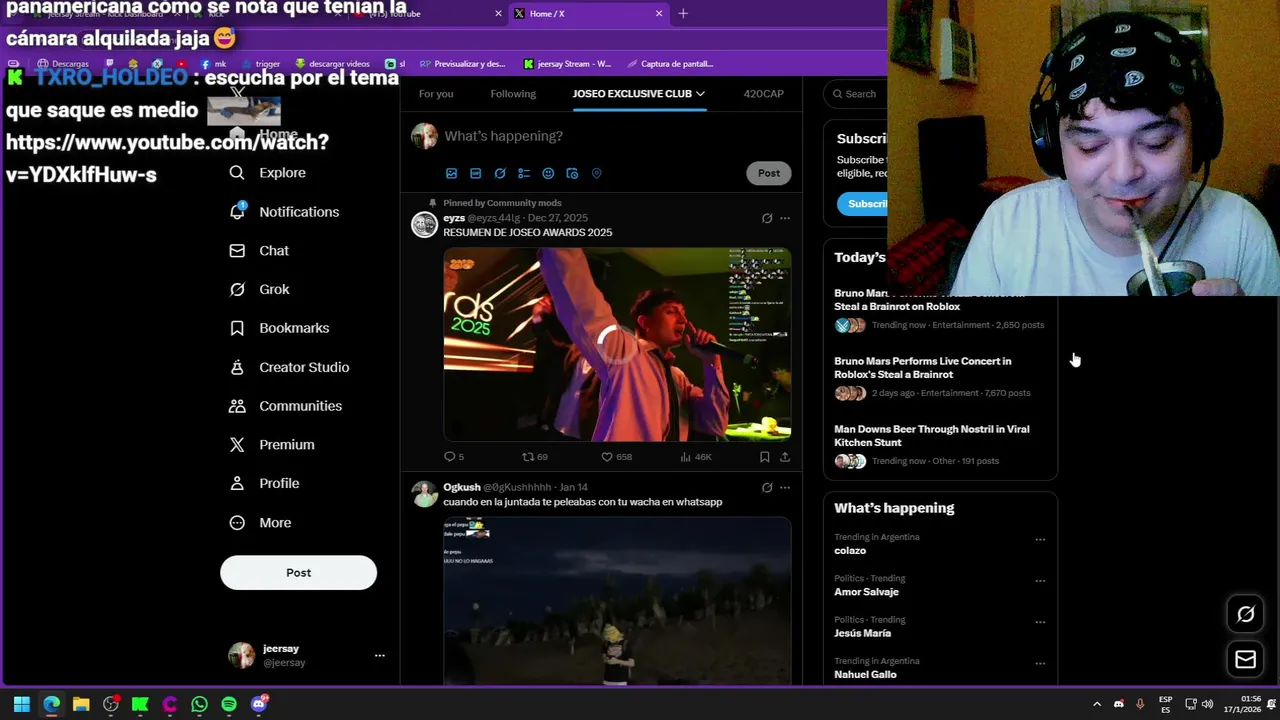The height and width of the screenshot is (720, 1280).
Task: Open WhatsApp from the taskbar
Action: (199, 704)
